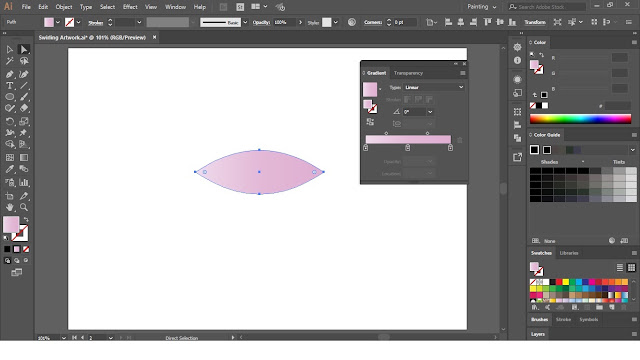Select the Rotate tool
The height and width of the screenshot is (360, 640).
click(x=9, y=121)
